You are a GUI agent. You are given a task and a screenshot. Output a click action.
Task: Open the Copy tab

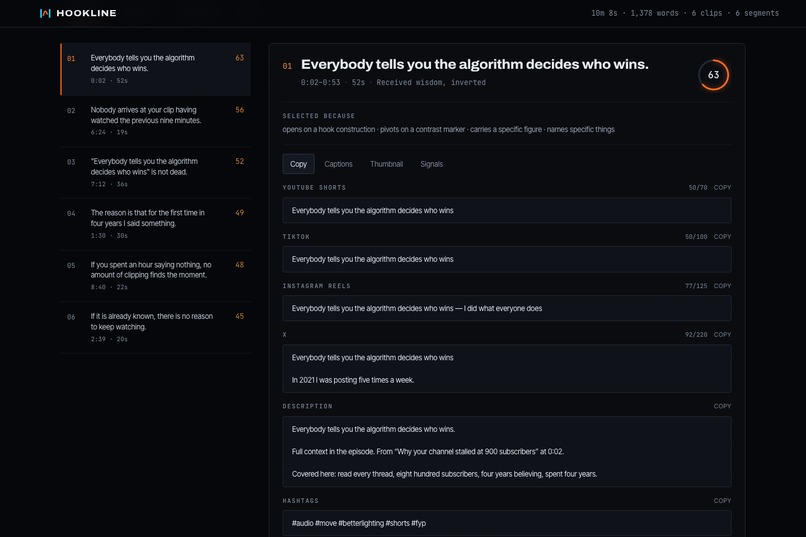[x=298, y=164]
